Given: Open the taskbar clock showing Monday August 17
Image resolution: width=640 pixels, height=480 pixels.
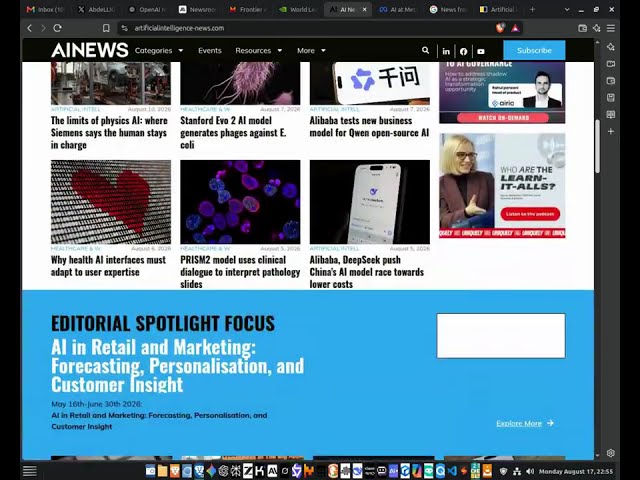Looking at the screenshot, I should pyautogui.click(x=576, y=471).
